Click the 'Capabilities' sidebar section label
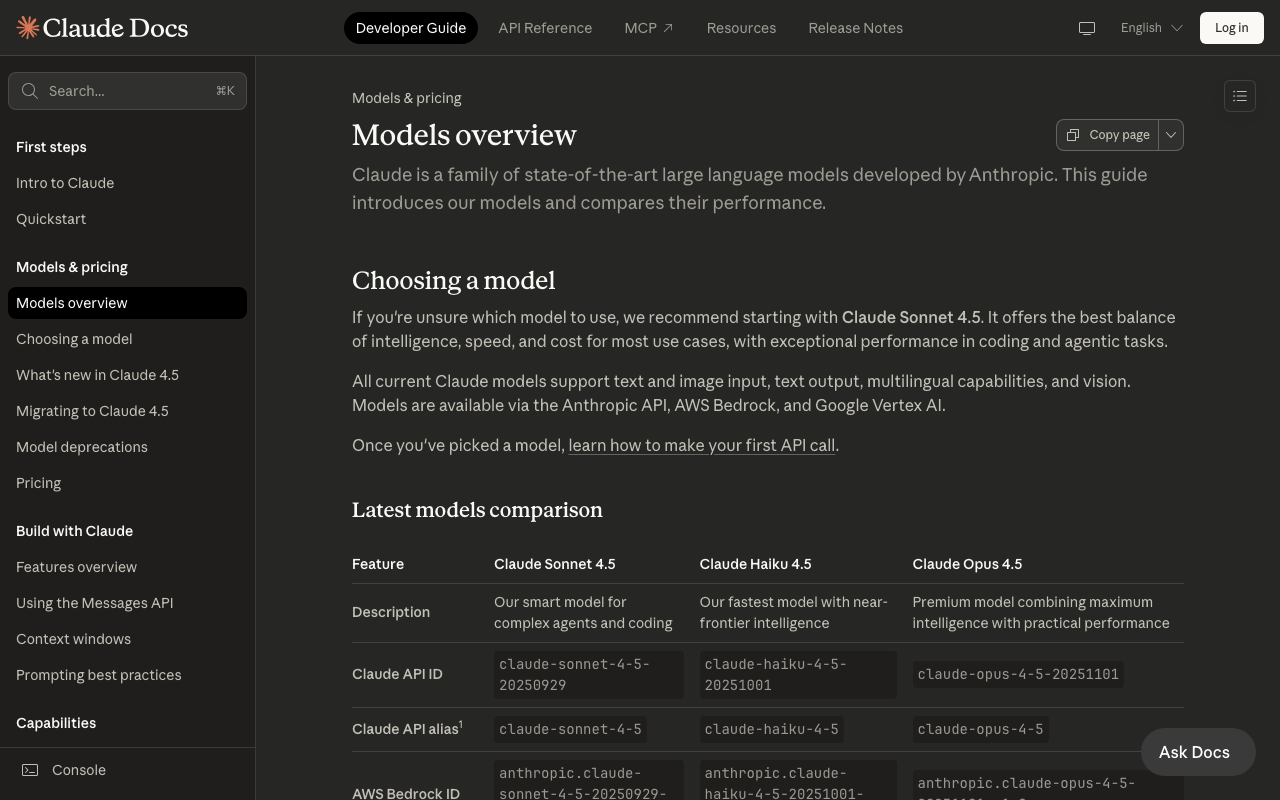 coord(56,723)
